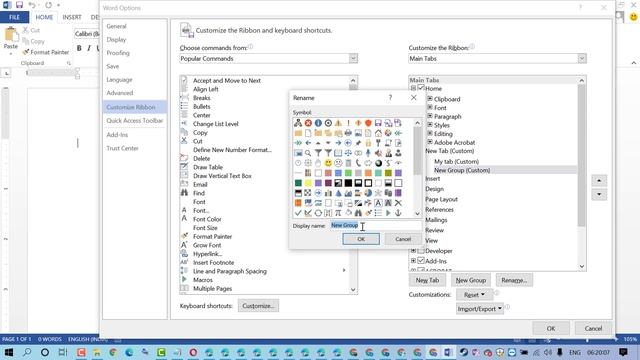Screen dimensions: 640x360
Task: Choose the padlock symbol
Action: (368, 143)
